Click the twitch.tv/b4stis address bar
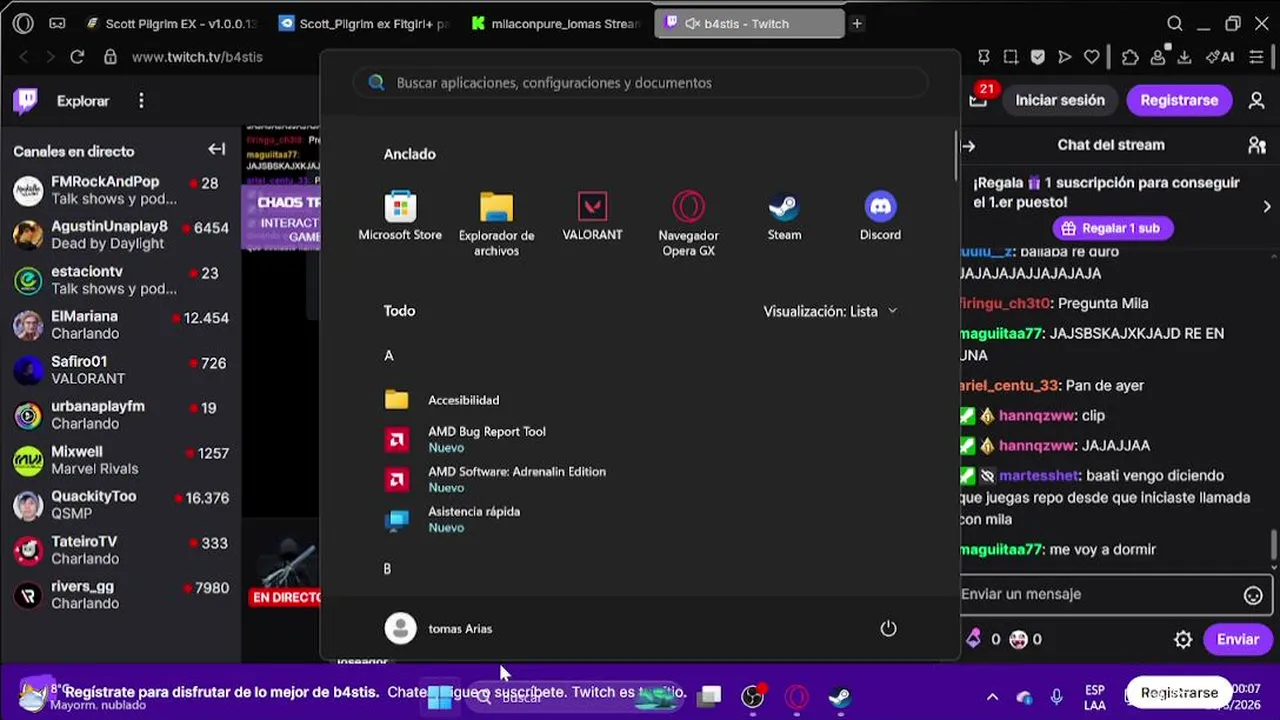The image size is (1280, 720). coord(197,57)
